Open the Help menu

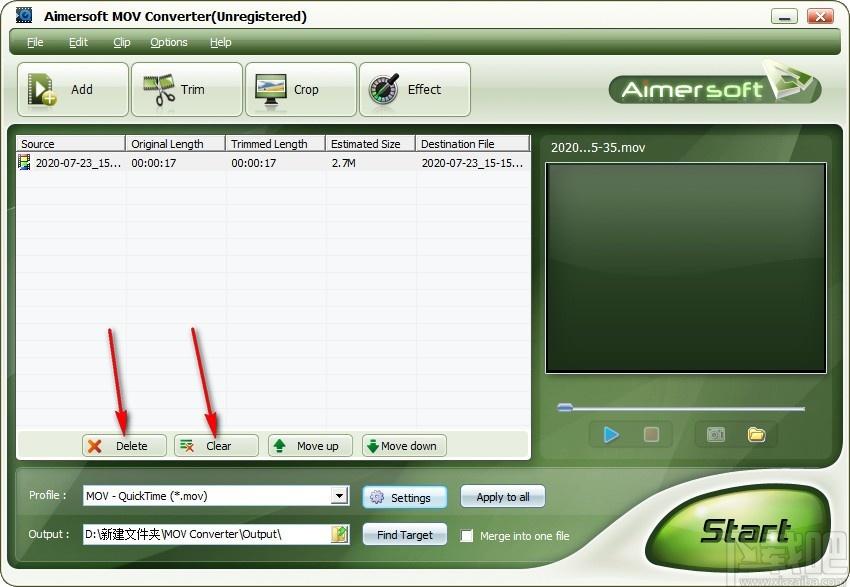click(221, 42)
